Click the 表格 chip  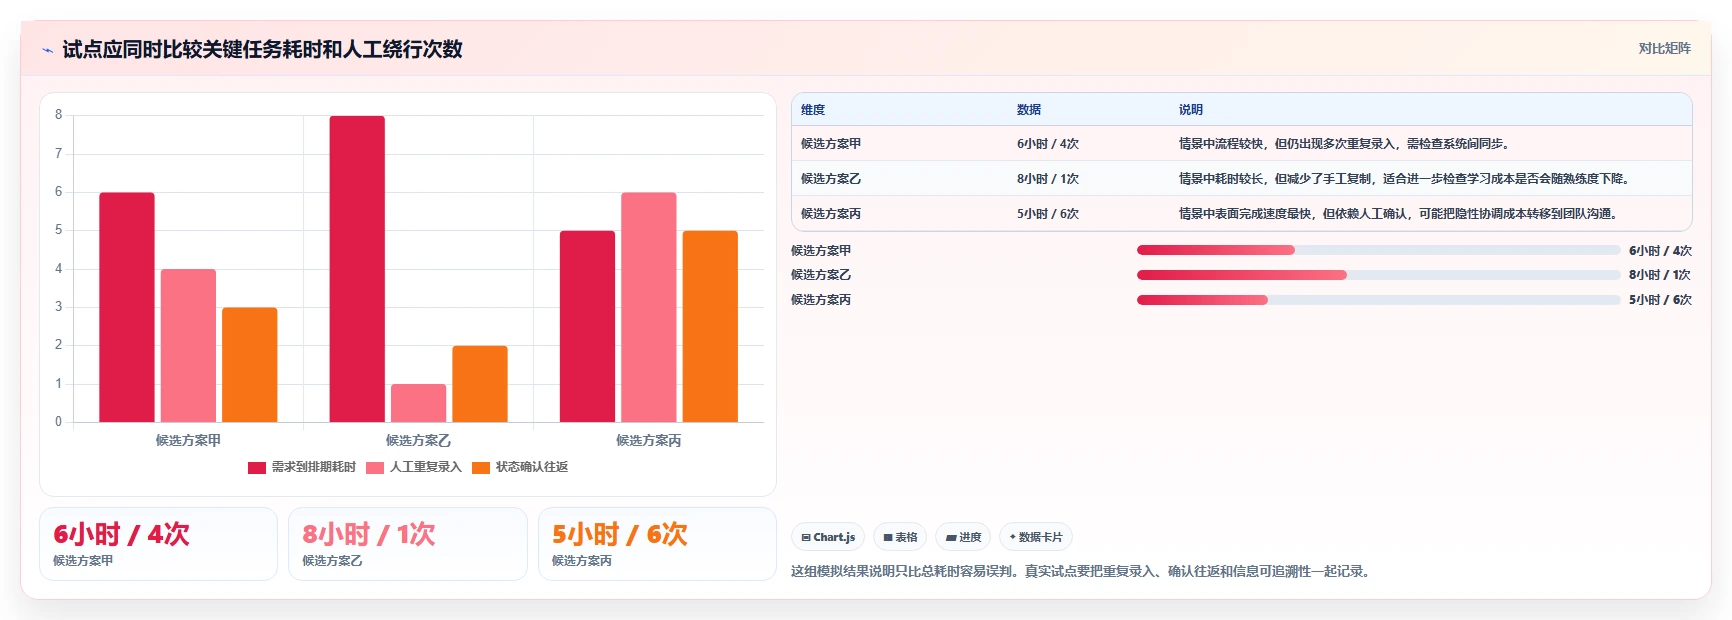coord(900,537)
